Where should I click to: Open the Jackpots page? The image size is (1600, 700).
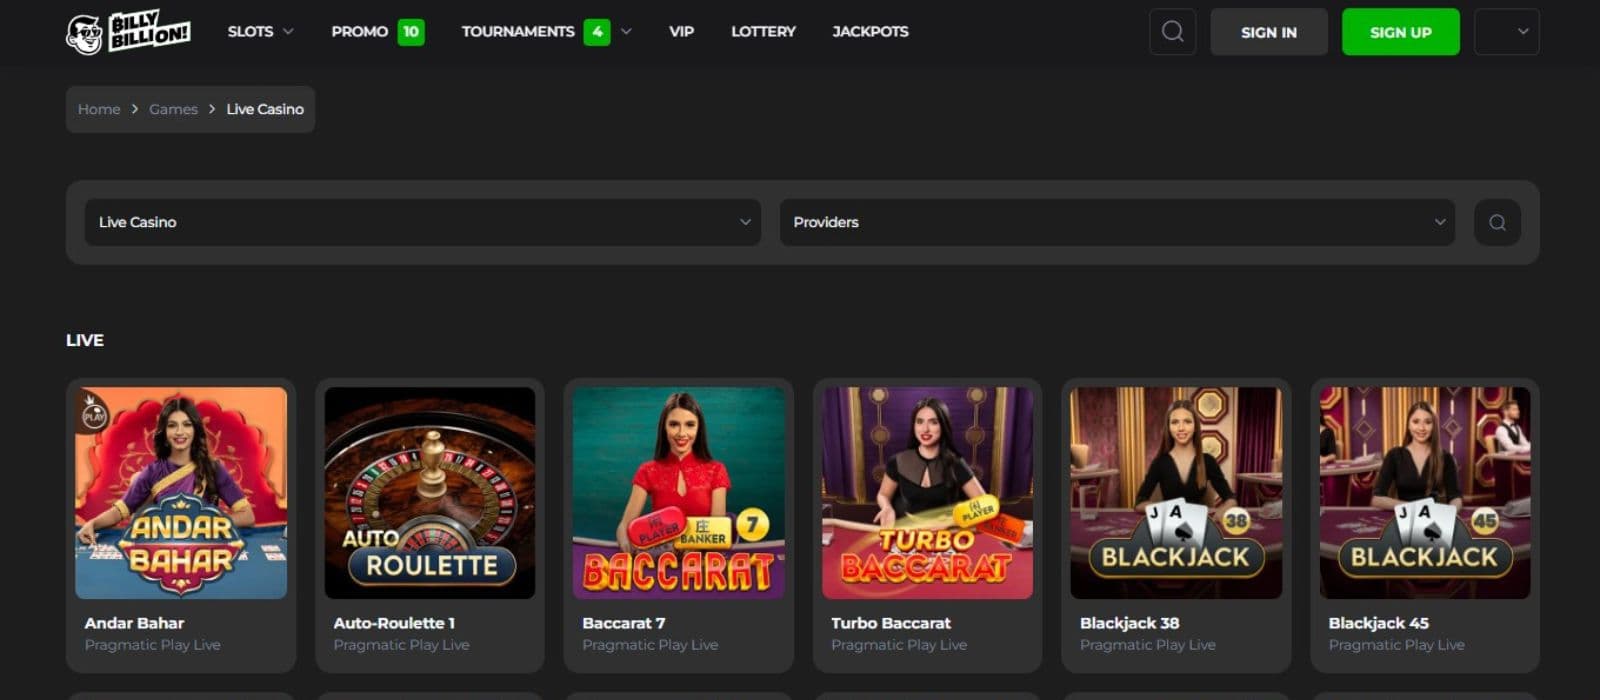pyautogui.click(x=870, y=32)
